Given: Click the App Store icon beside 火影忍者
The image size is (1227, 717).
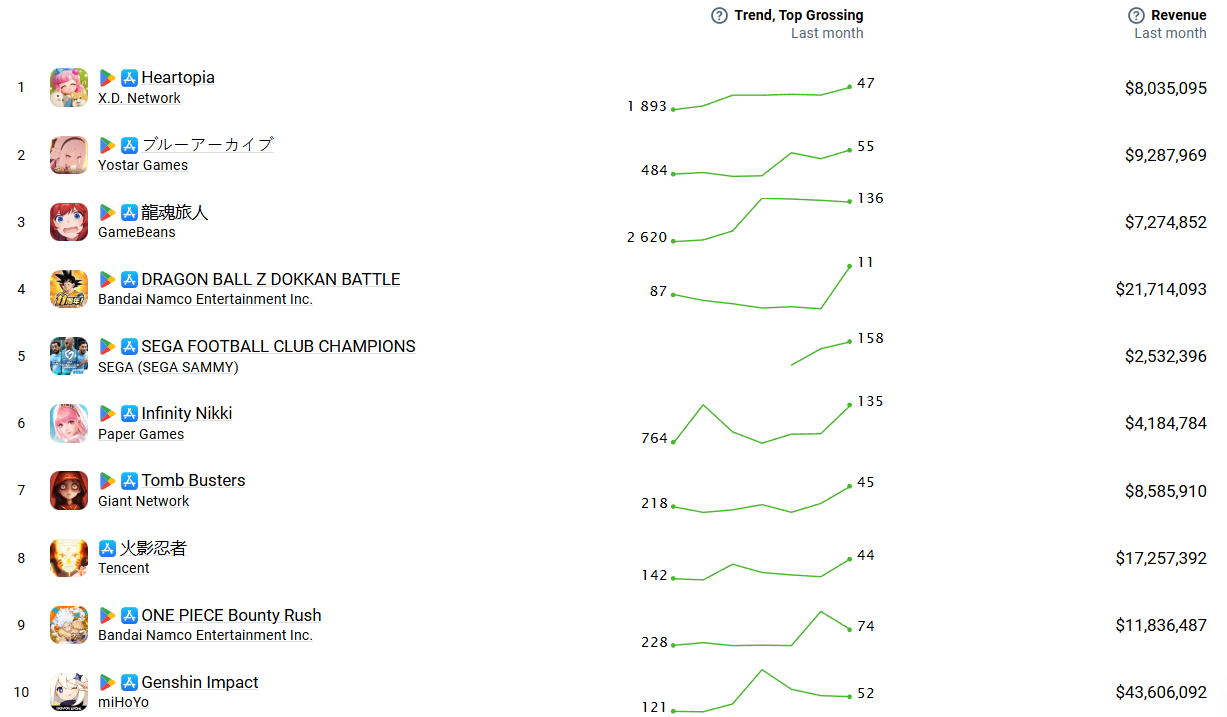Looking at the screenshot, I should [x=107, y=549].
